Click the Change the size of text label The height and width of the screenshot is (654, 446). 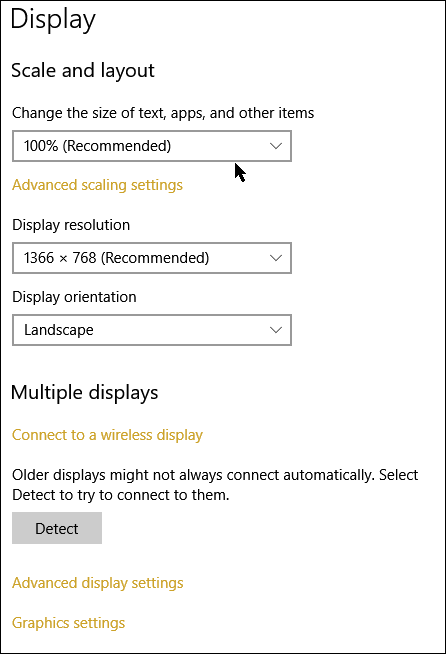coord(163,113)
